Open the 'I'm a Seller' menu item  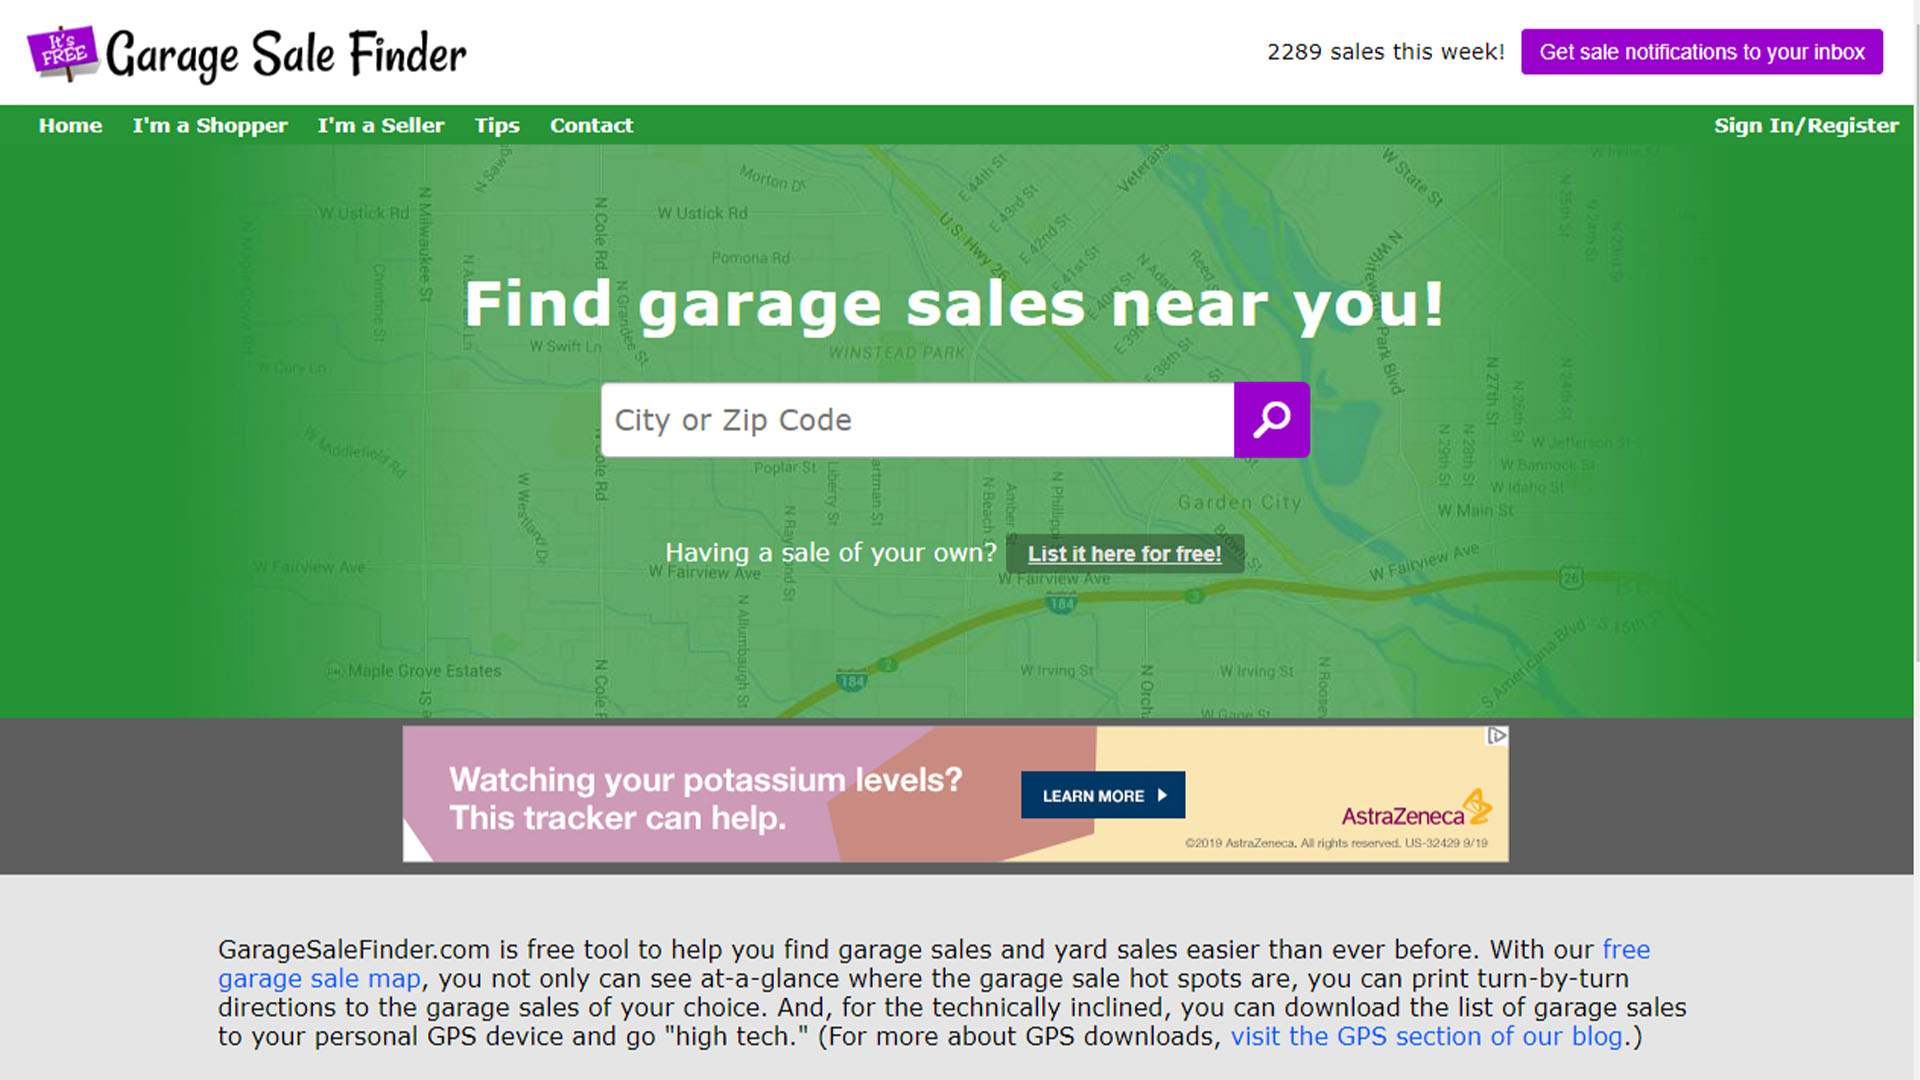(381, 124)
